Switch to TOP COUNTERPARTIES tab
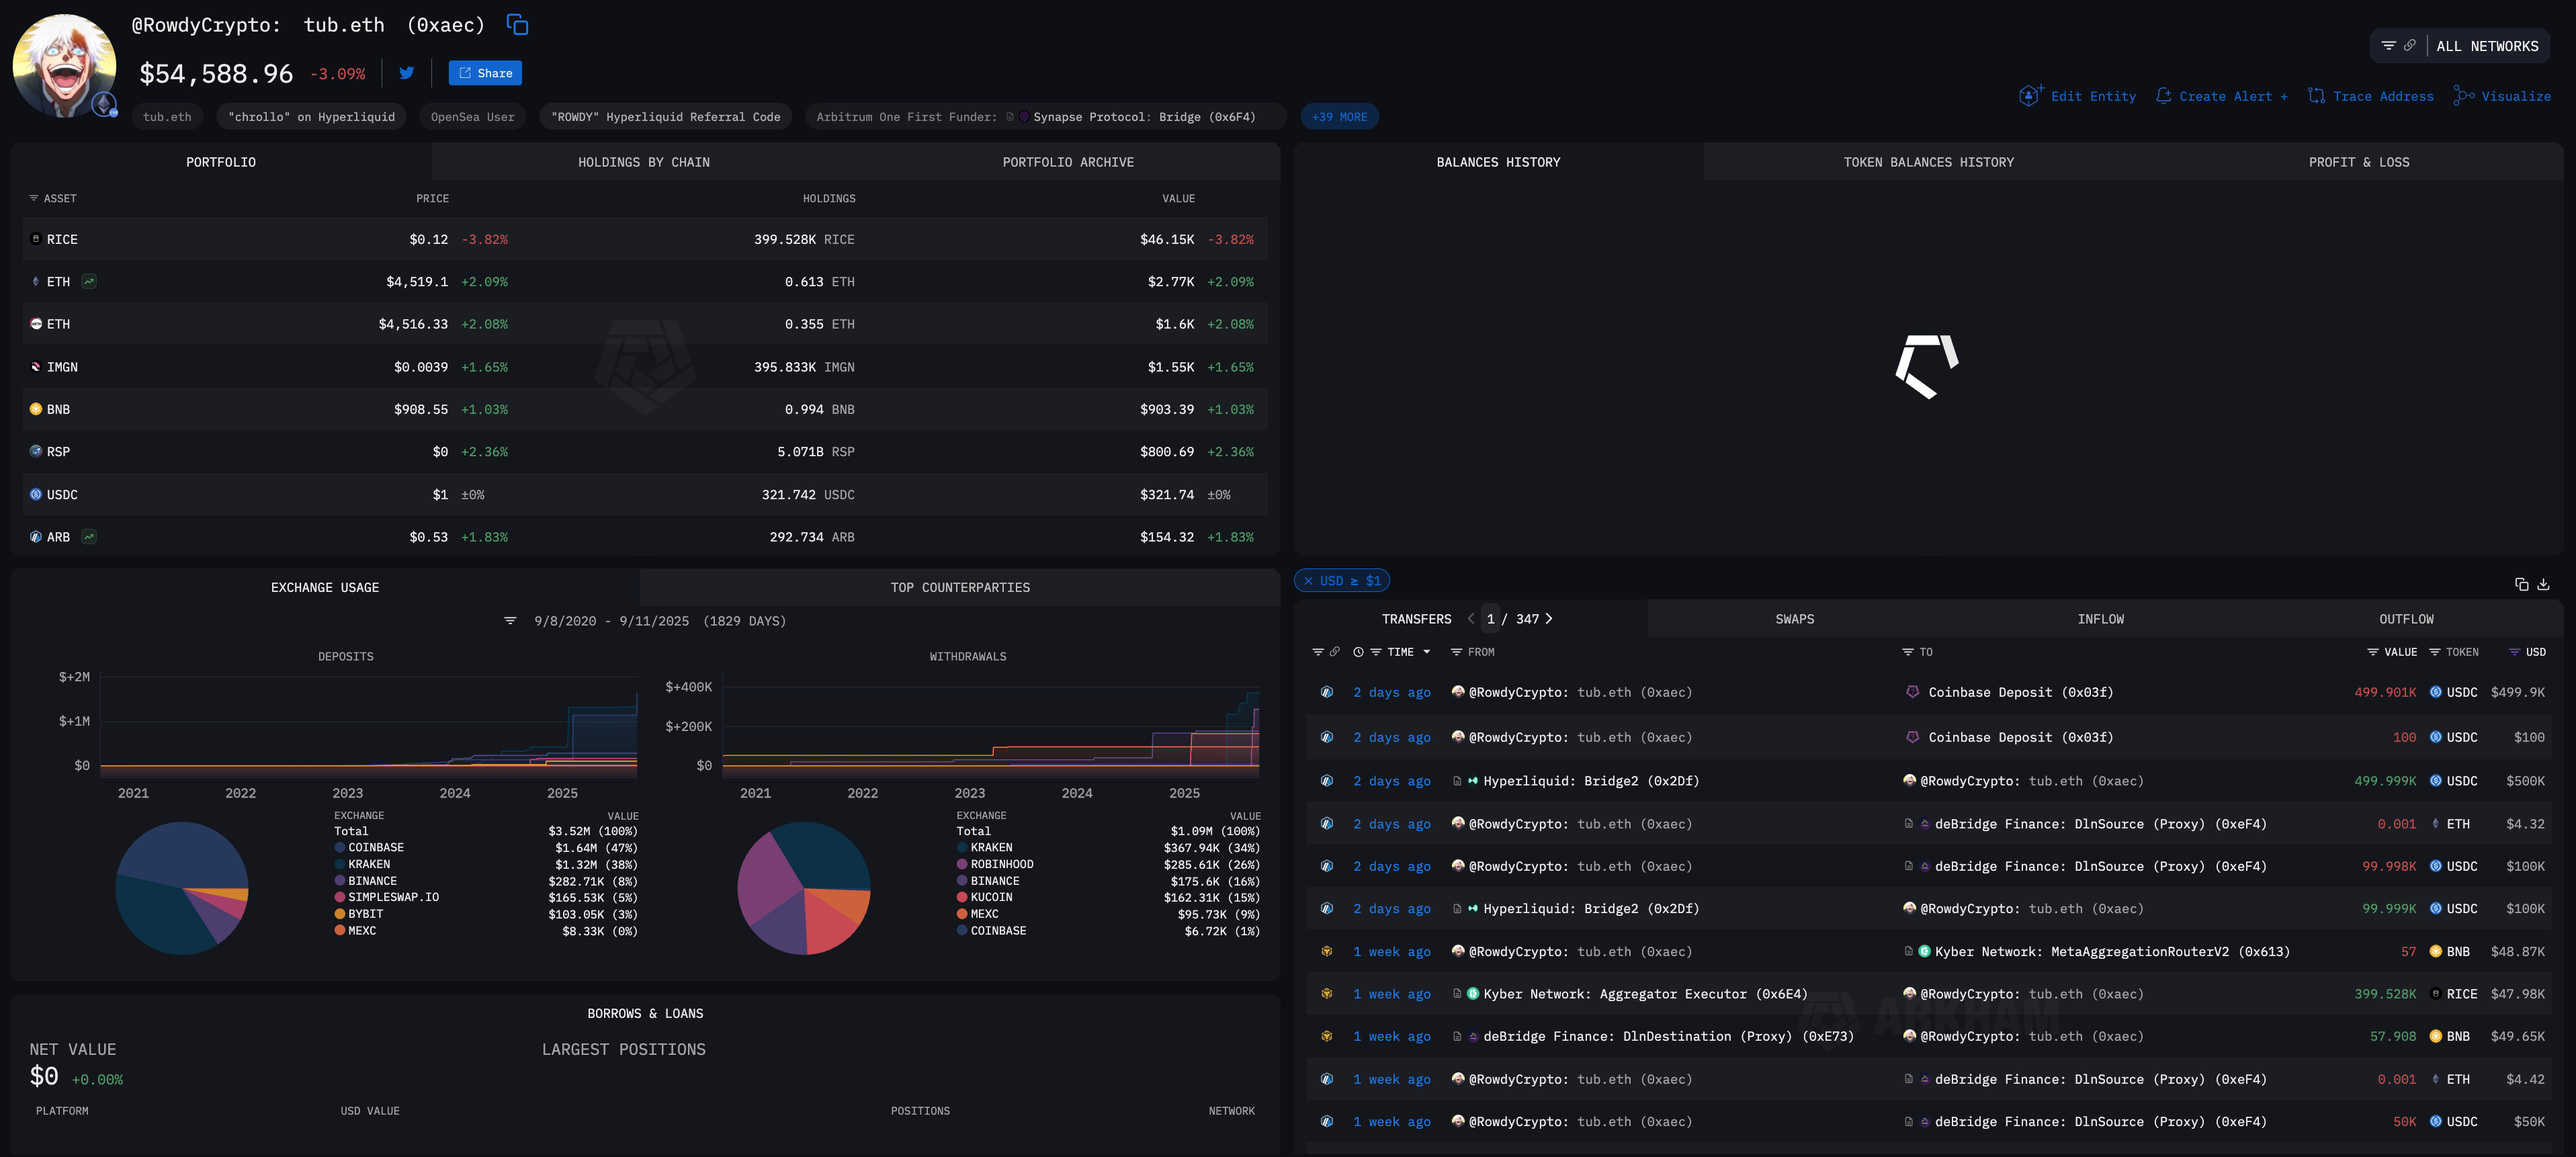2576x1157 pixels. coord(960,588)
